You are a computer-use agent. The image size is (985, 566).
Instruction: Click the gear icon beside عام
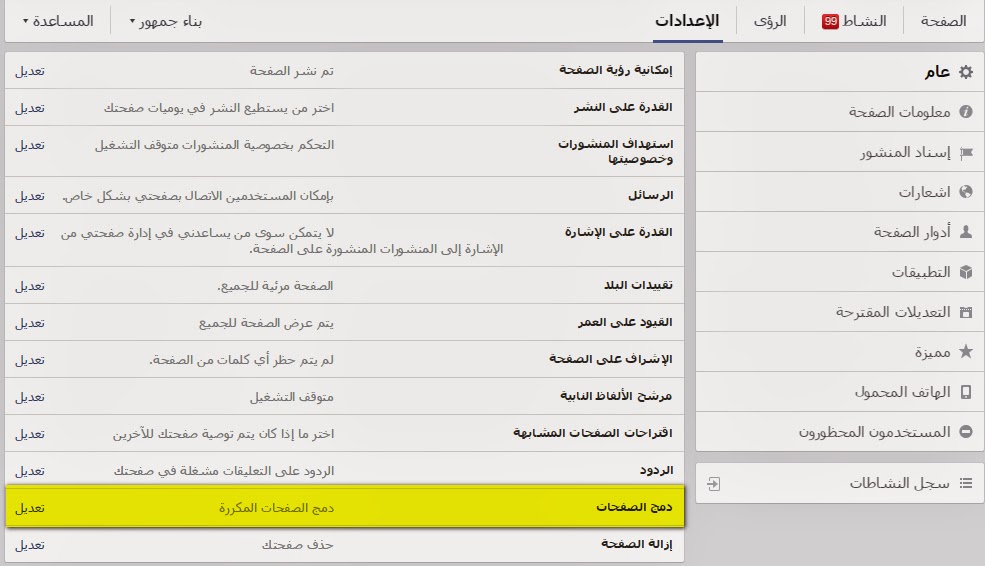coord(966,72)
